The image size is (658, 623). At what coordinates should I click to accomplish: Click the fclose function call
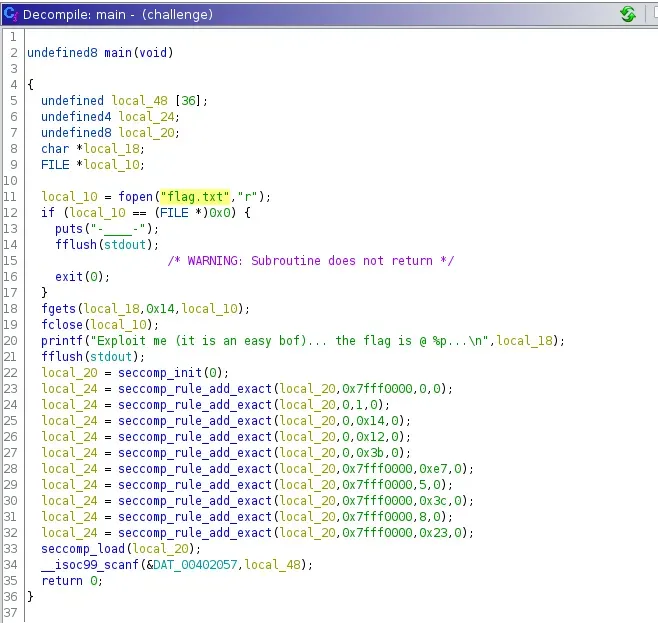(x=62, y=324)
